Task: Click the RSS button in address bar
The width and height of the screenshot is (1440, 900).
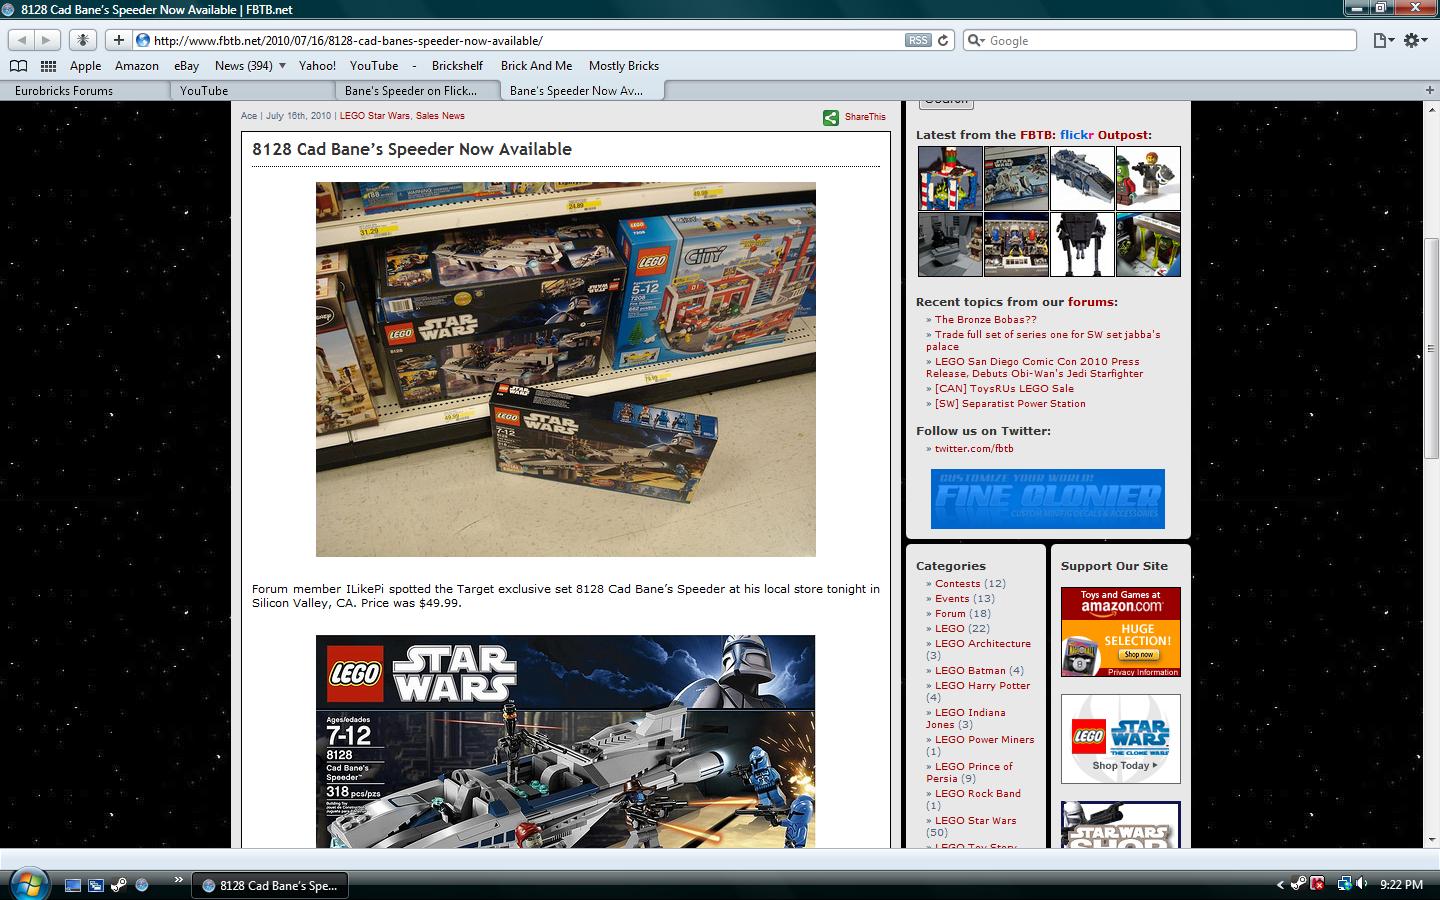Action: (x=917, y=40)
